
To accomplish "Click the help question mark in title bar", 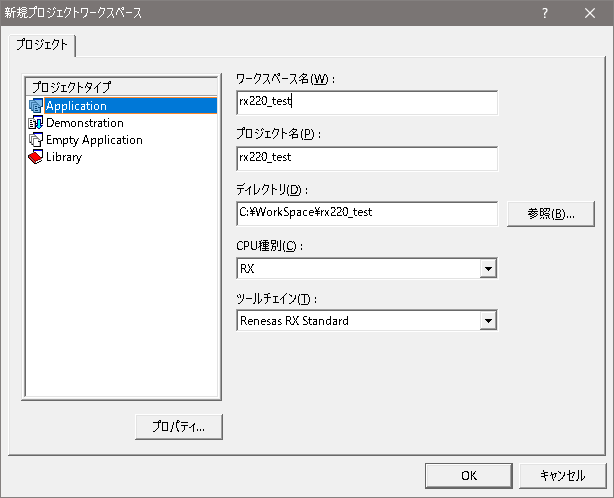I will click(x=545, y=13).
